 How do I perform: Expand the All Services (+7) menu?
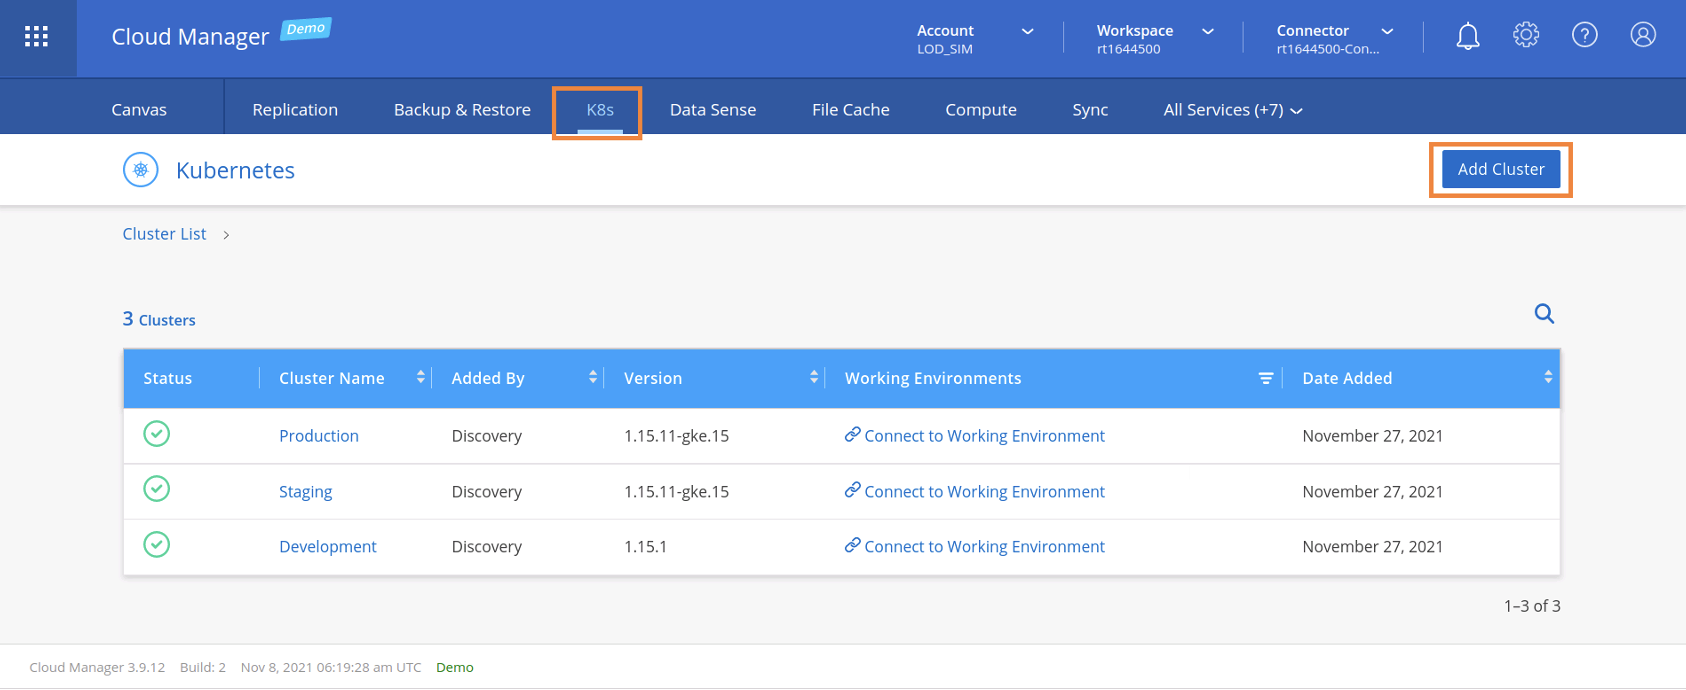pyautogui.click(x=1232, y=110)
